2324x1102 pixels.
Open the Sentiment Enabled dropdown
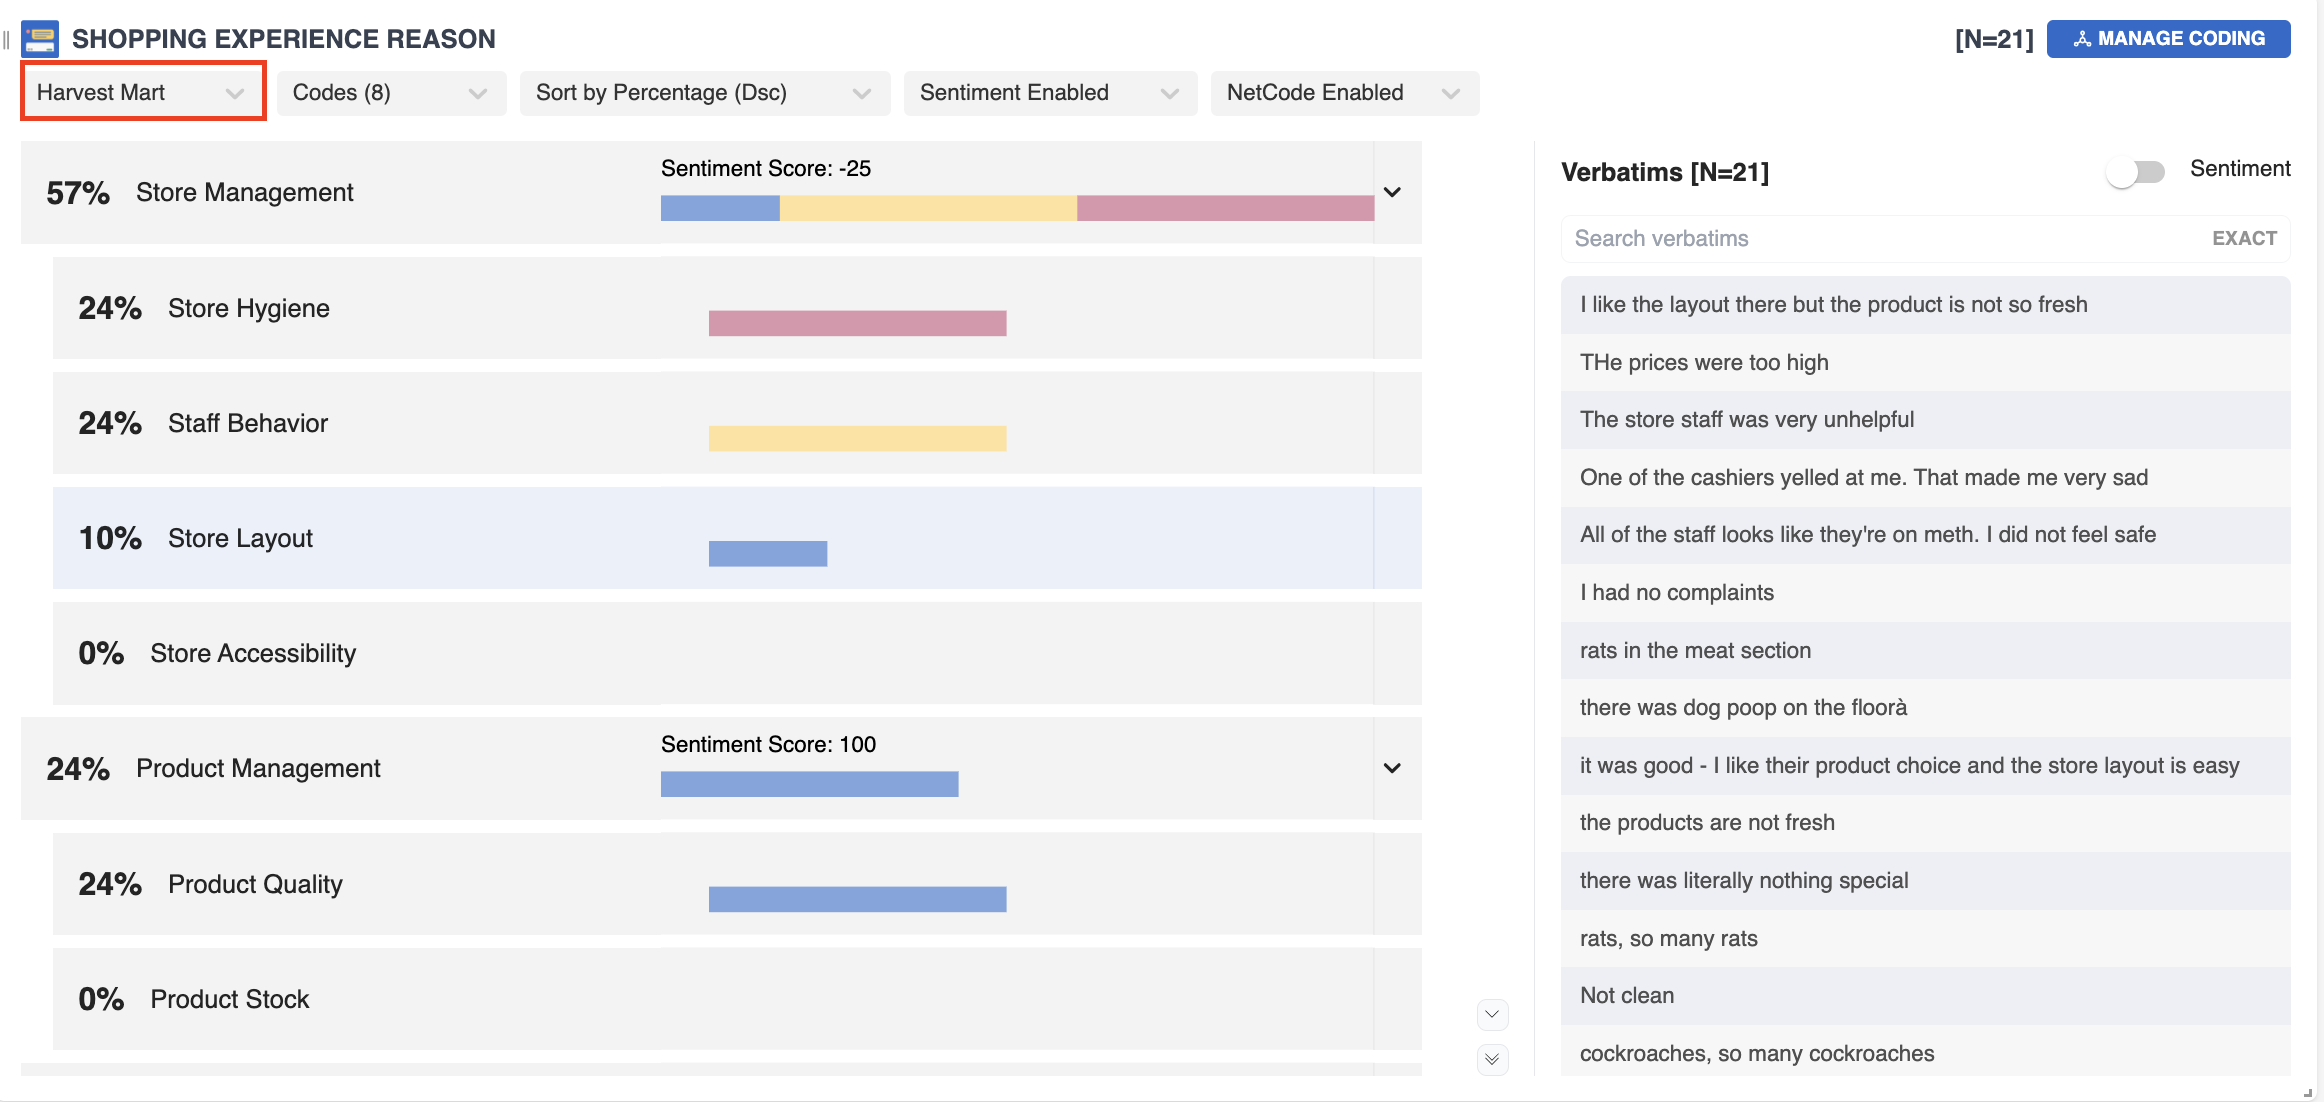1049,93
